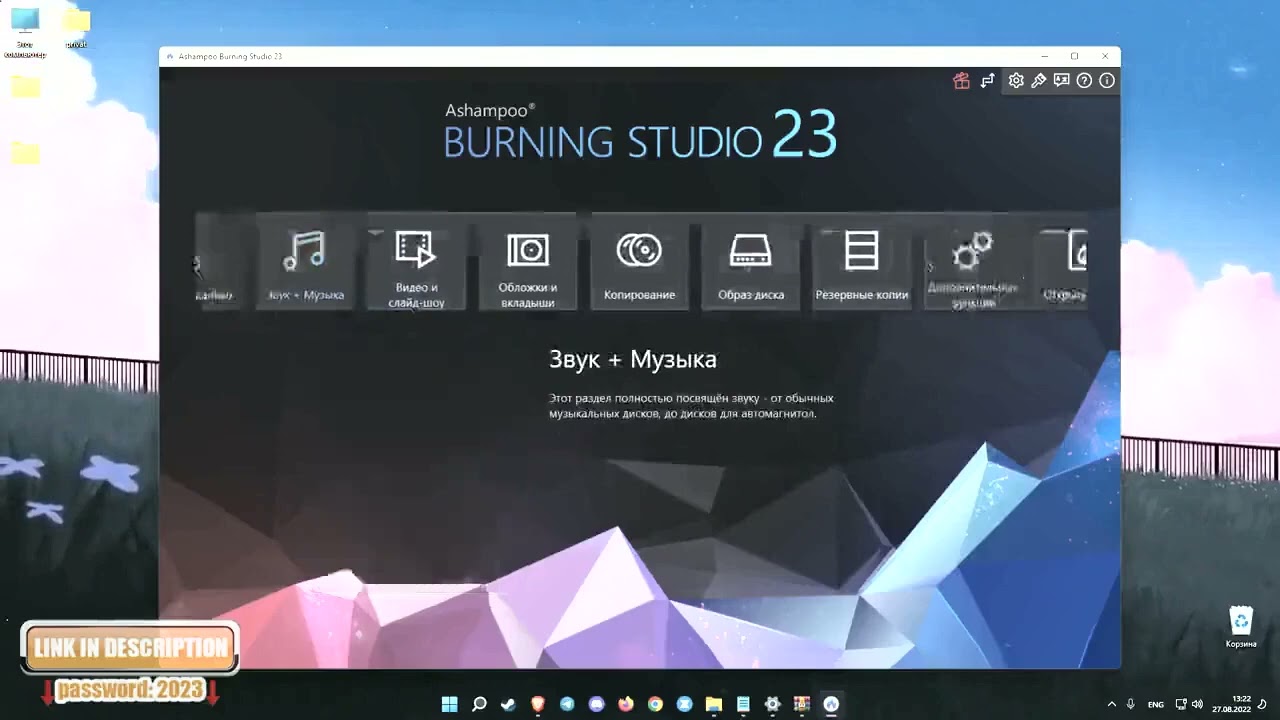The height and width of the screenshot is (720, 1280).
Task: Select the privat desktop folder
Action: pos(76,28)
